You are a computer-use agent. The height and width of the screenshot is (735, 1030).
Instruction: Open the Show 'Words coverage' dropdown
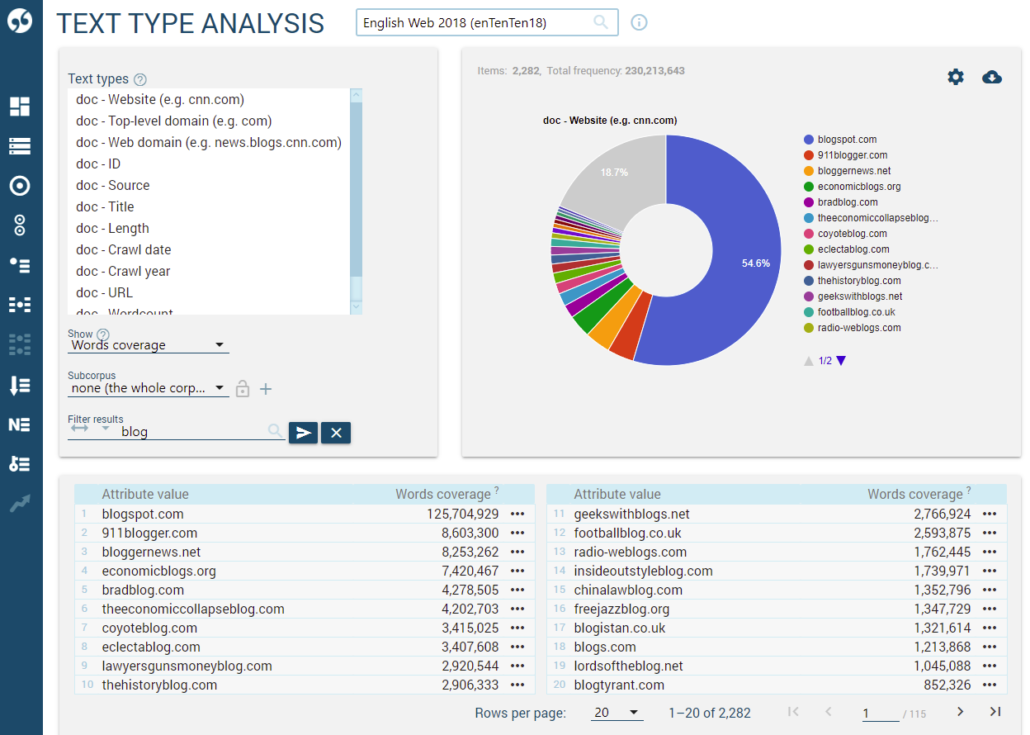148,345
